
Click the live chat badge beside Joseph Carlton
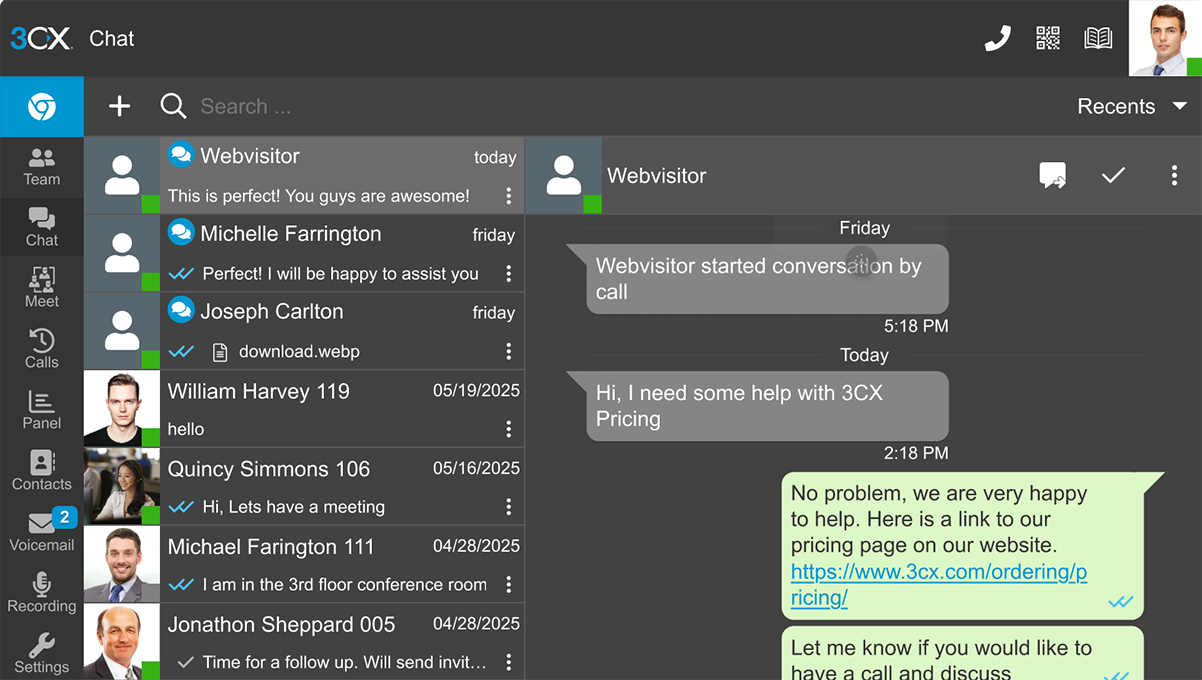click(x=181, y=310)
